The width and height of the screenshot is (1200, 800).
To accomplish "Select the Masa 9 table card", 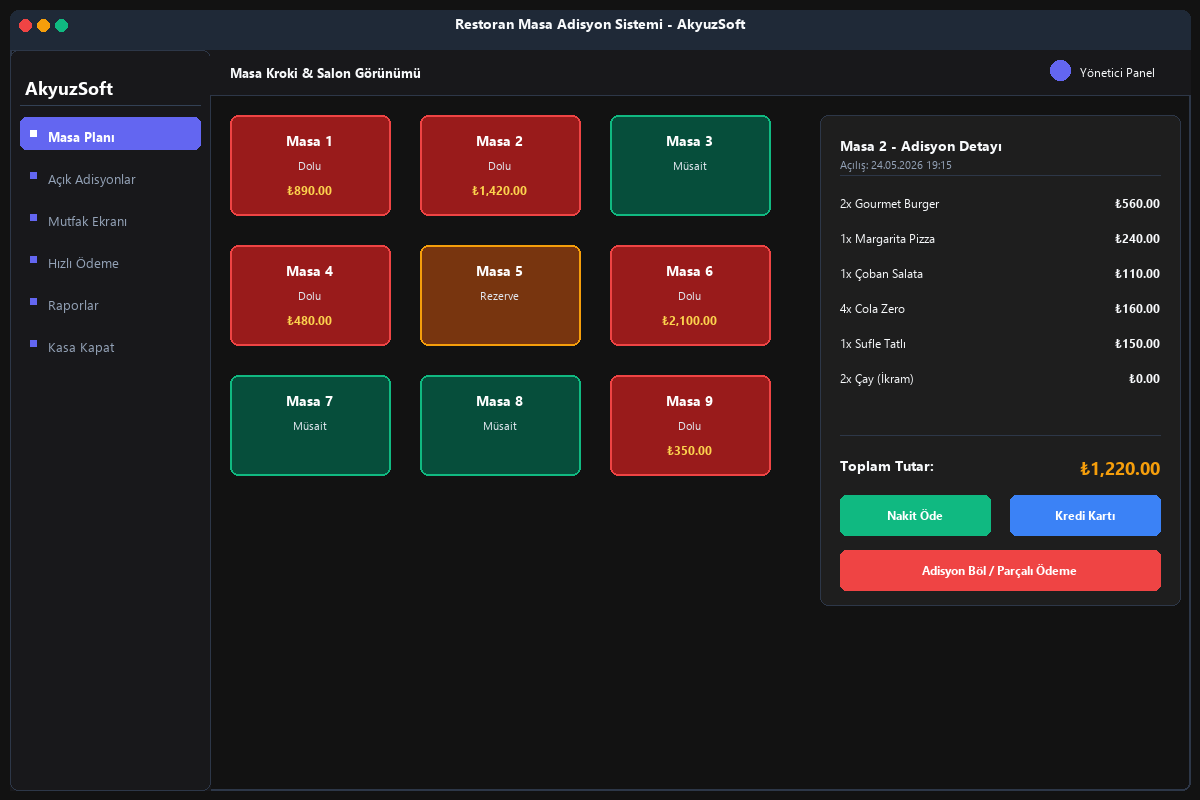I will click(x=690, y=426).
